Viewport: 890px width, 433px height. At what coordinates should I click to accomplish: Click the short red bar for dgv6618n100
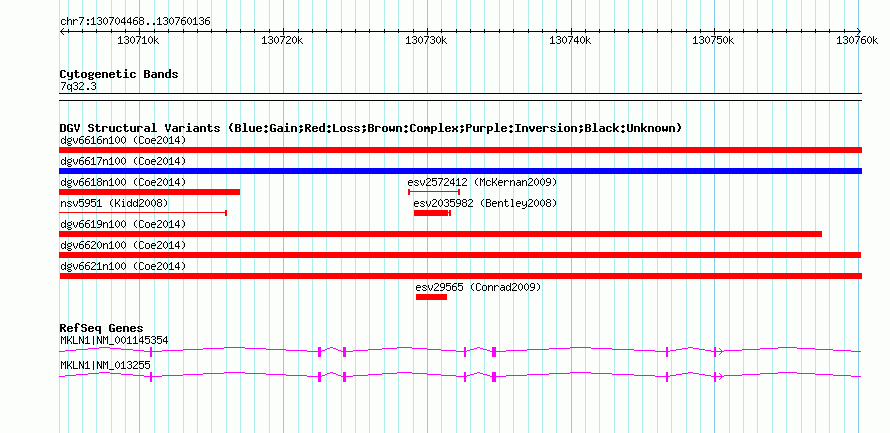coord(150,192)
